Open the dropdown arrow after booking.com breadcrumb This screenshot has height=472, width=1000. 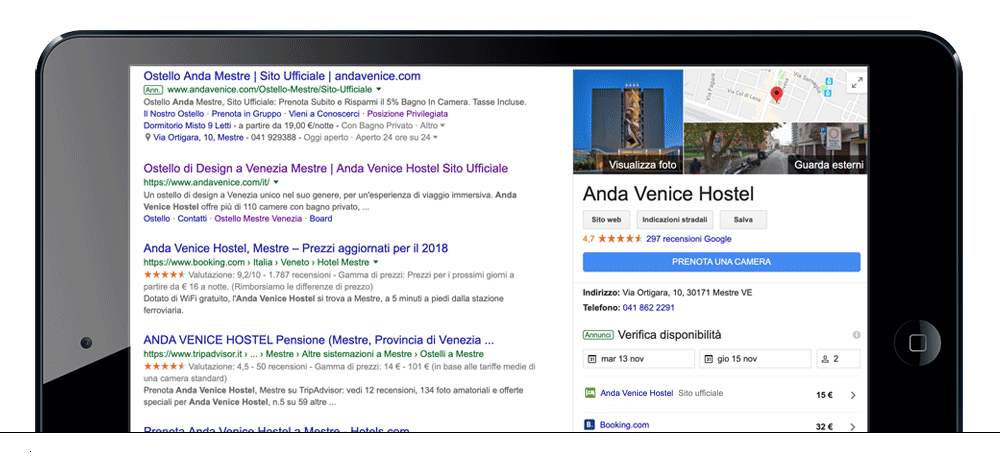tap(376, 262)
